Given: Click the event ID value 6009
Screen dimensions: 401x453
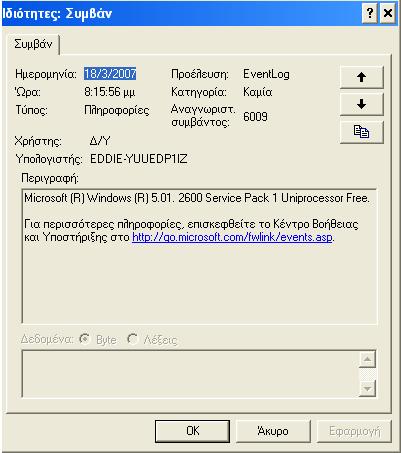Looking at the screenshot, I should click(x=255, y=117).
